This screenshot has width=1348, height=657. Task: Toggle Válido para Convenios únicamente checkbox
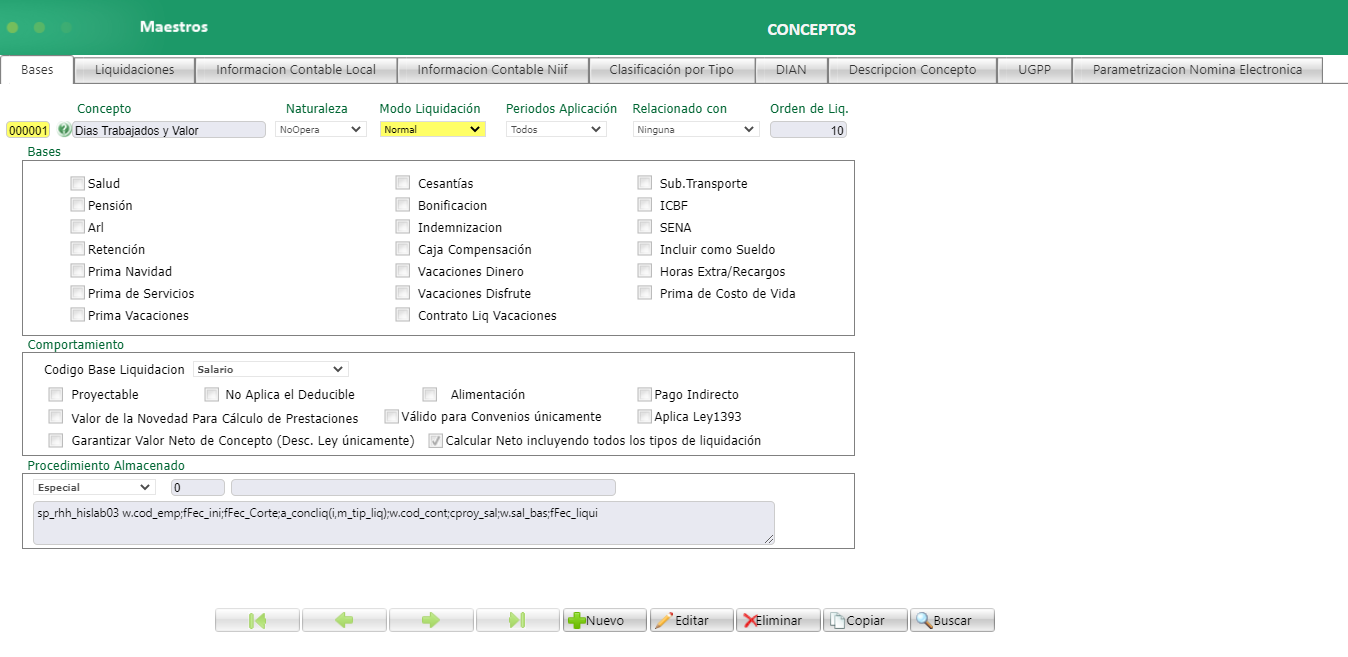coord(392,416)
